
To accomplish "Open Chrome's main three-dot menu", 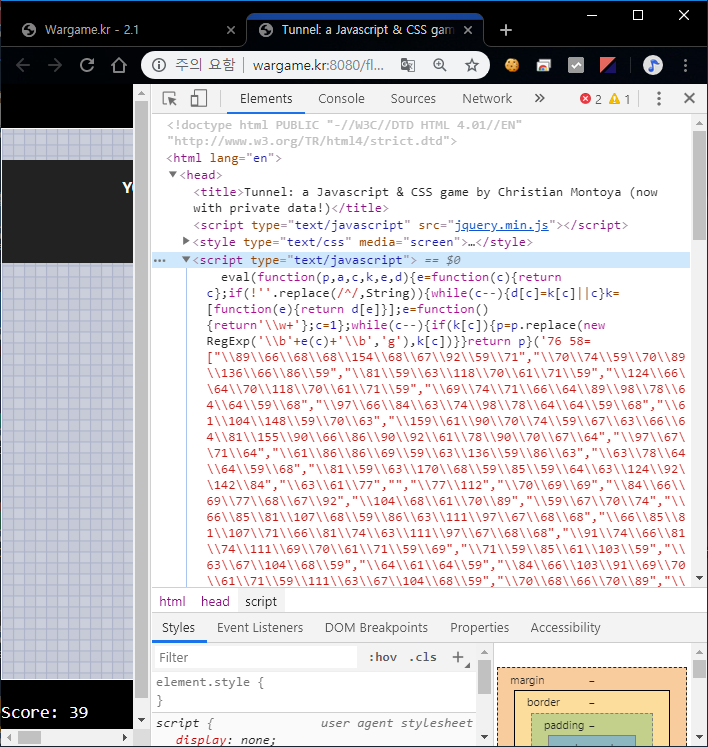I will (685, 65).
